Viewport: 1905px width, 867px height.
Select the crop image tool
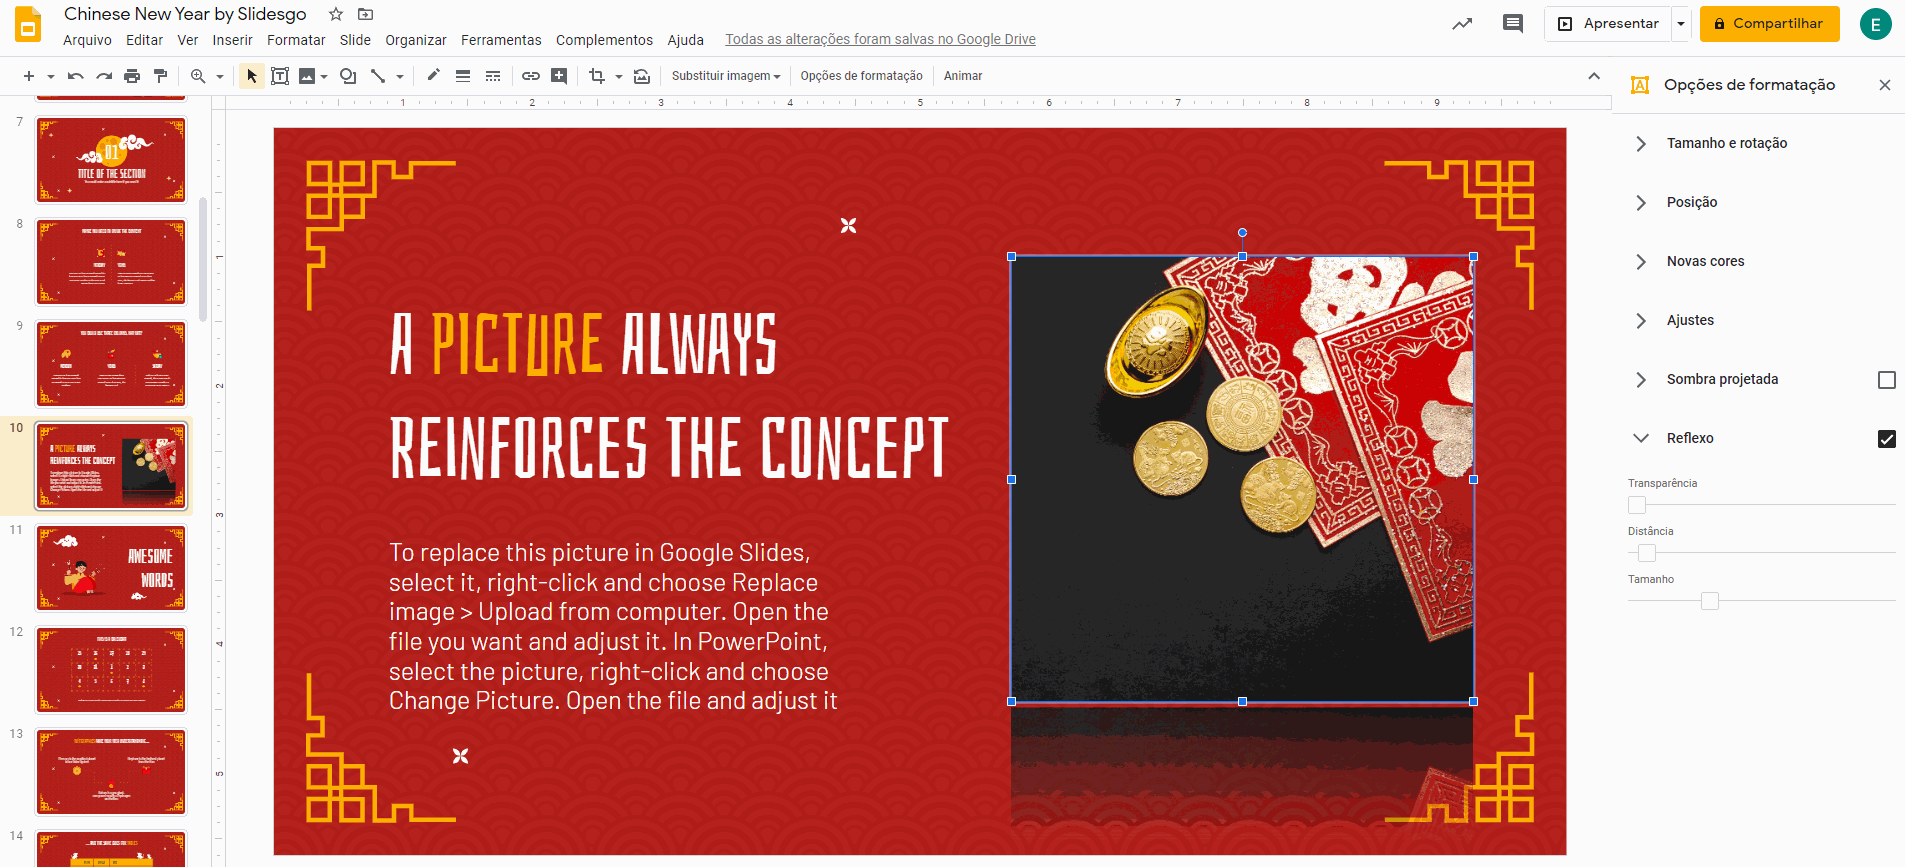(597, 76)
